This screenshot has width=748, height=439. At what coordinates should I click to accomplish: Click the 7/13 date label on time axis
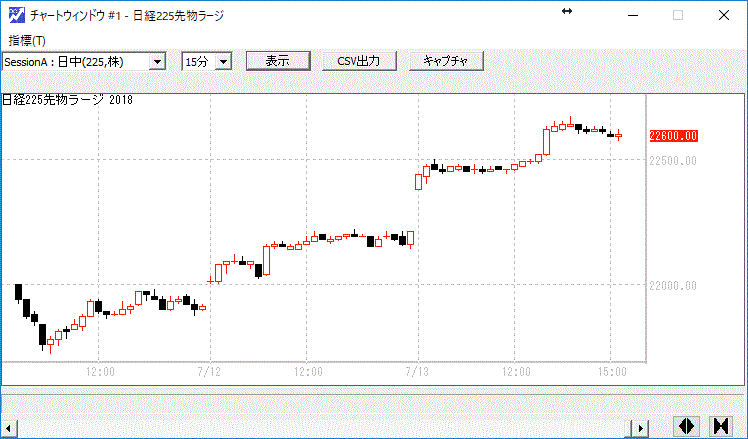pyautogui.click(x=417, y=372)
